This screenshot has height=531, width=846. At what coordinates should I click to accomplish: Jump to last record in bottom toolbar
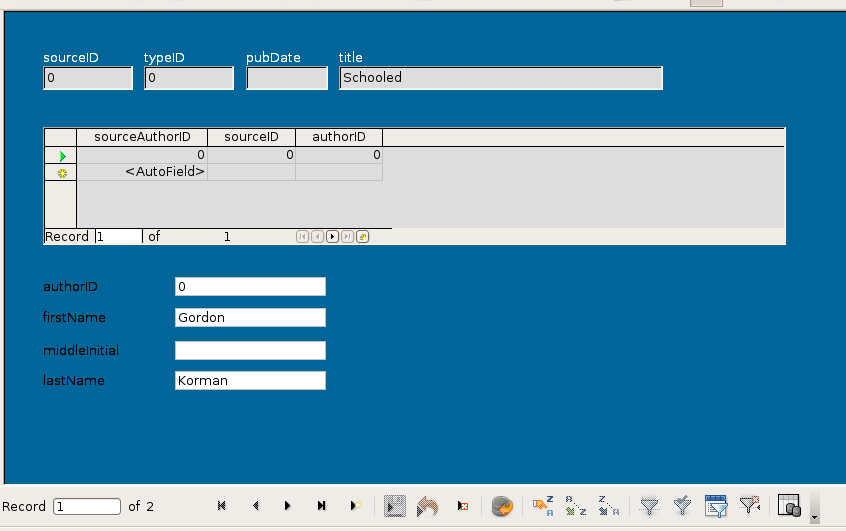tap(321, 506)
